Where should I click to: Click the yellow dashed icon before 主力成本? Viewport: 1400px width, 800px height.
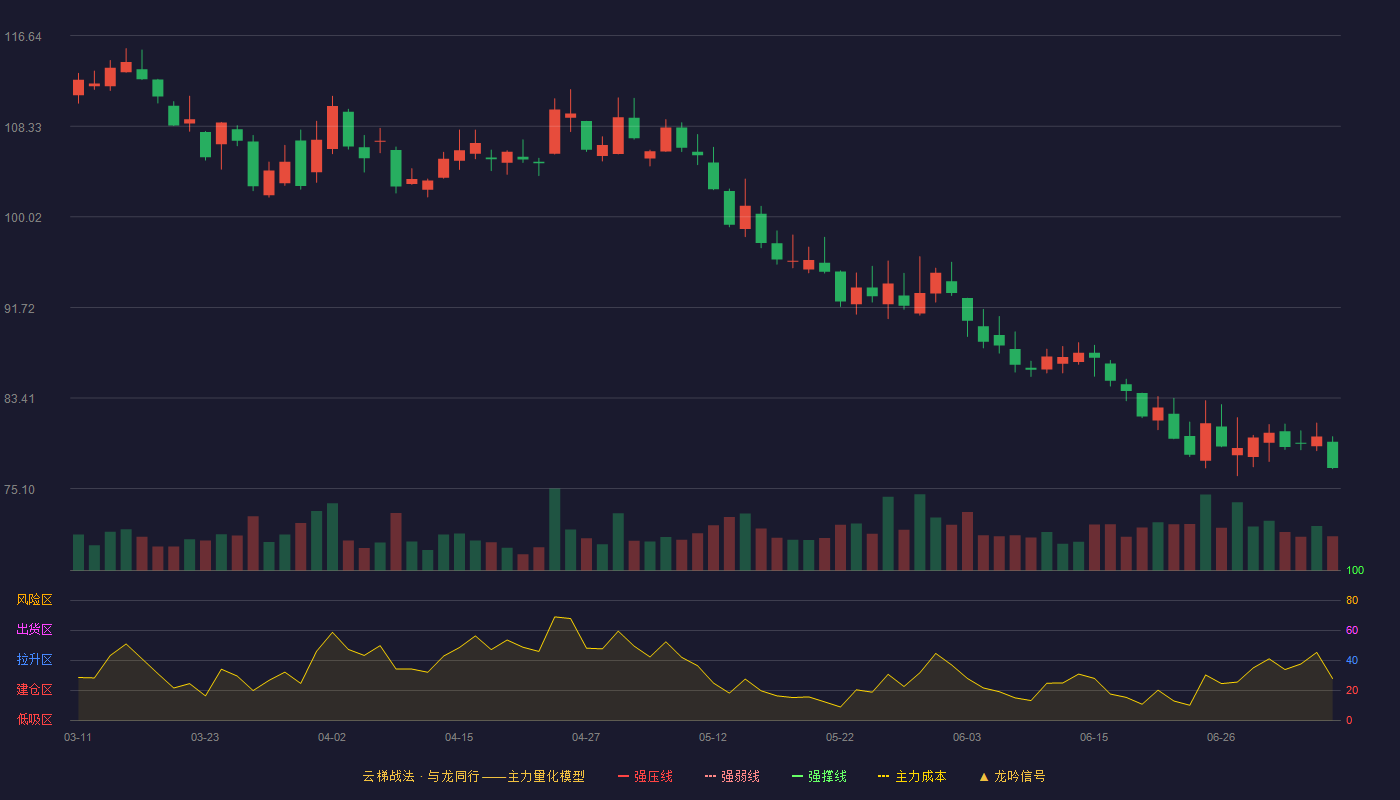point(884,776)
